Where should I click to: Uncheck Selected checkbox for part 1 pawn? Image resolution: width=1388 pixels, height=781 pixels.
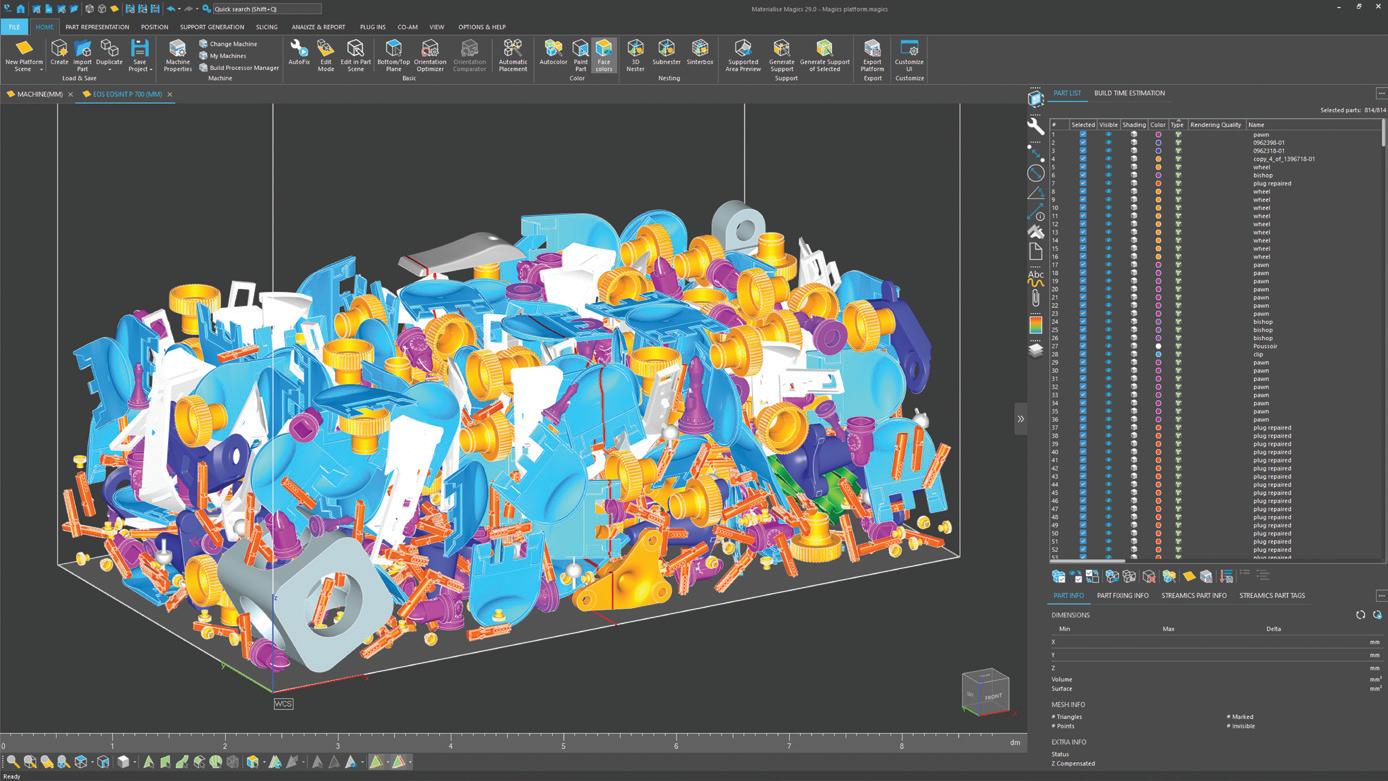click(1083, 135)
